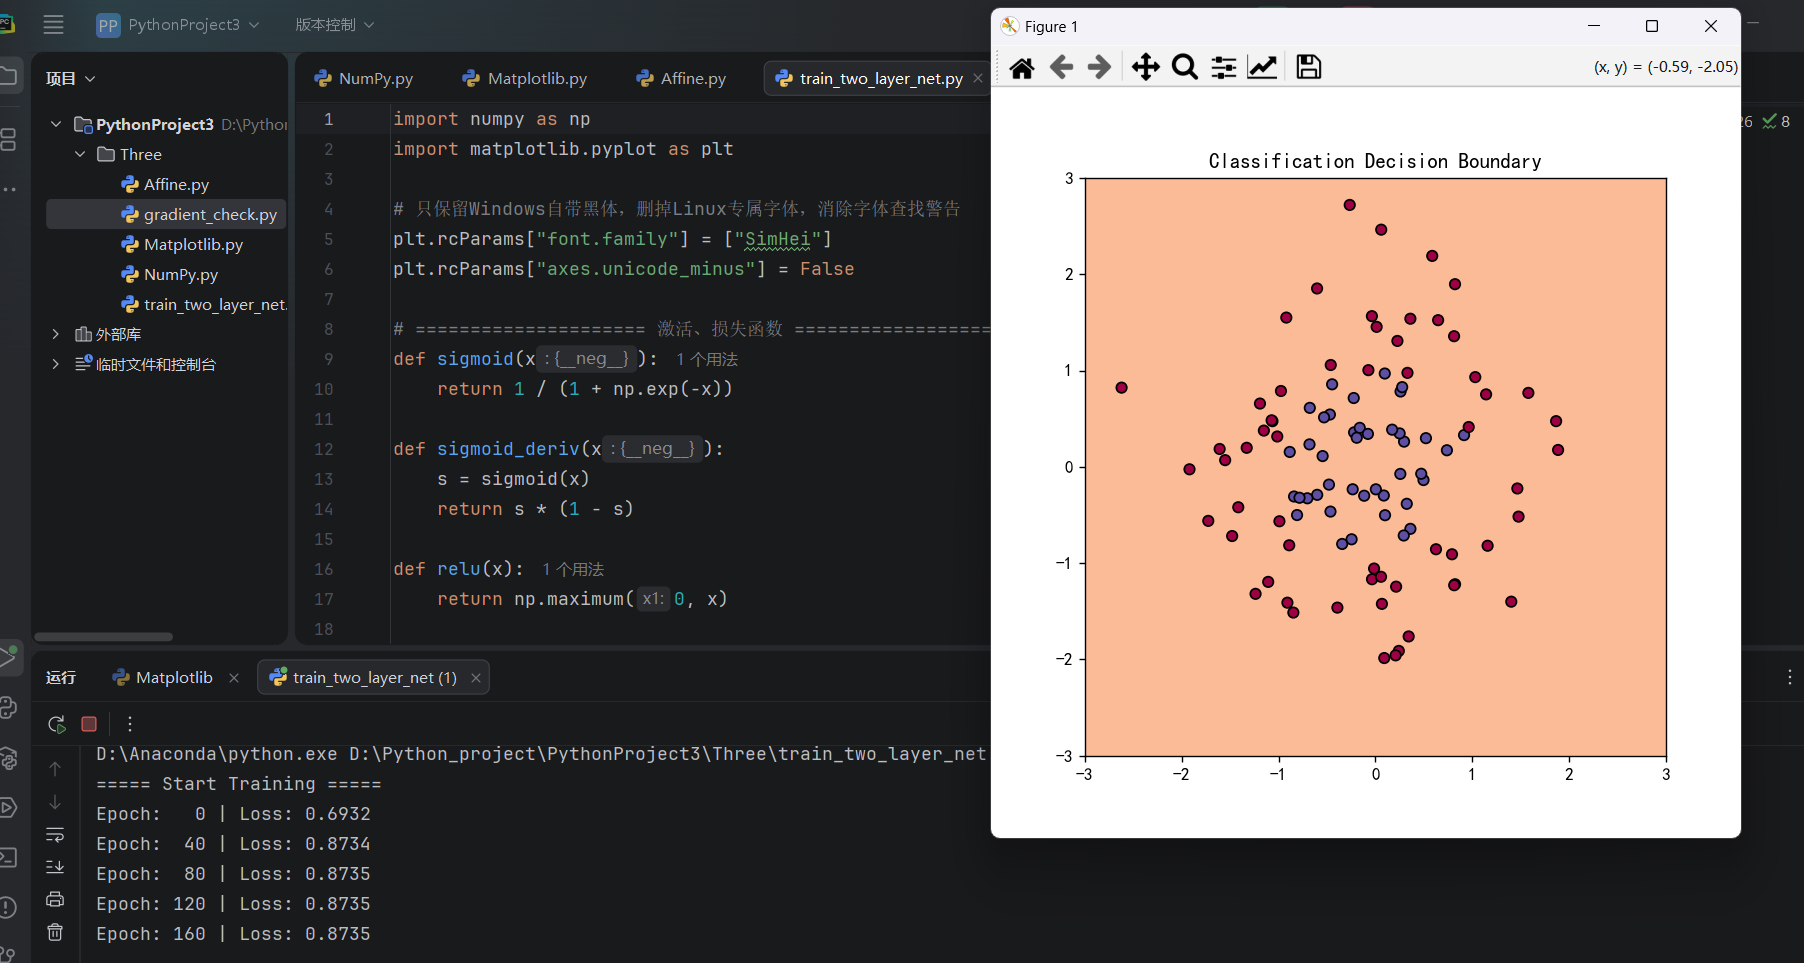Click line number 9 in the editor gutter
The image size is (1804, 963).
point(328,359)
